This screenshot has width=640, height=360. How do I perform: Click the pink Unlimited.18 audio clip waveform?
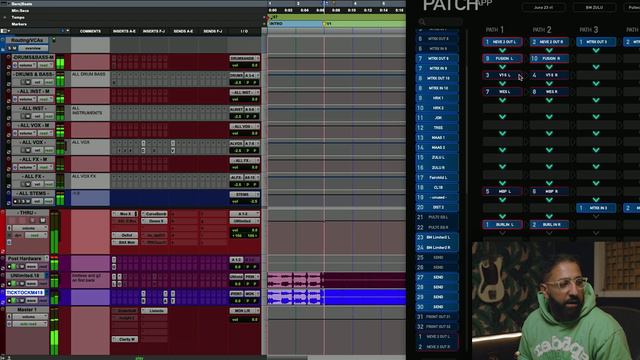[295, 280]
